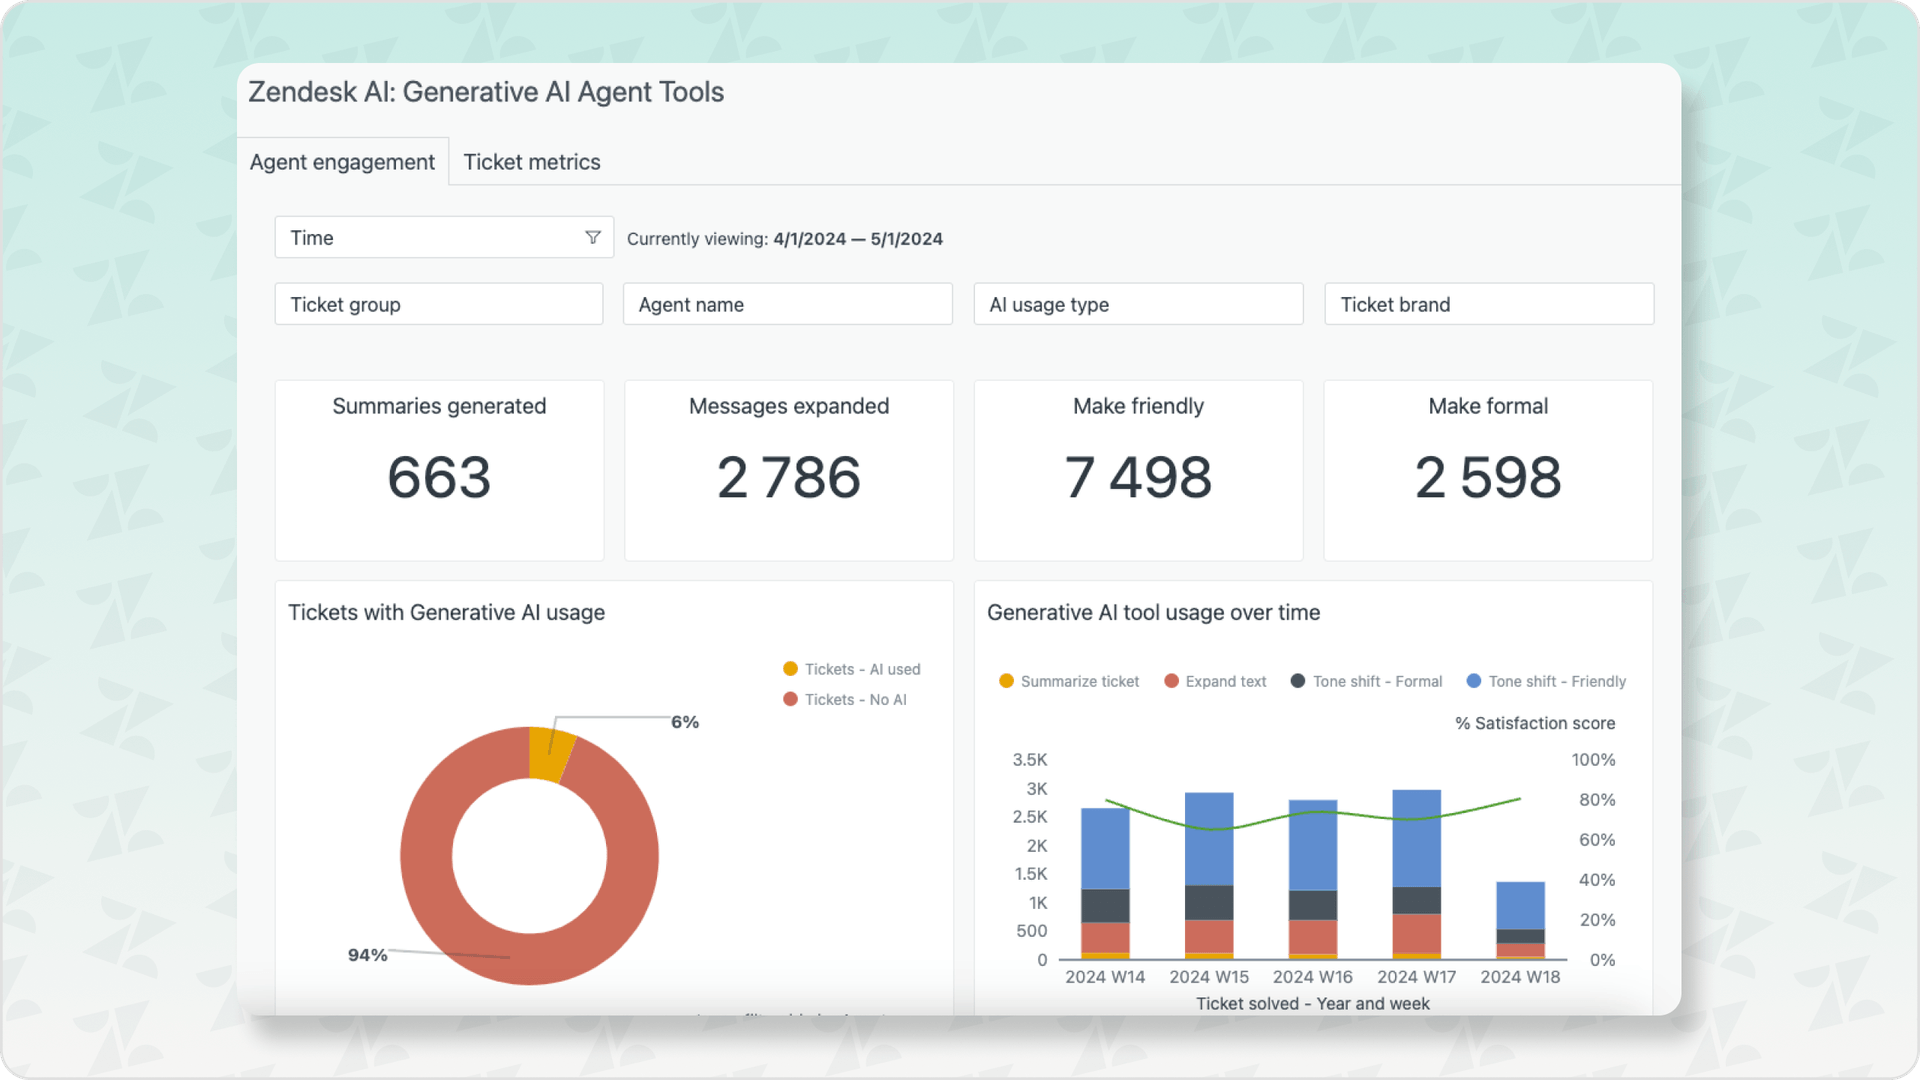
Task: Click the Currently viewing date range text
Action: tap(785, 239)
